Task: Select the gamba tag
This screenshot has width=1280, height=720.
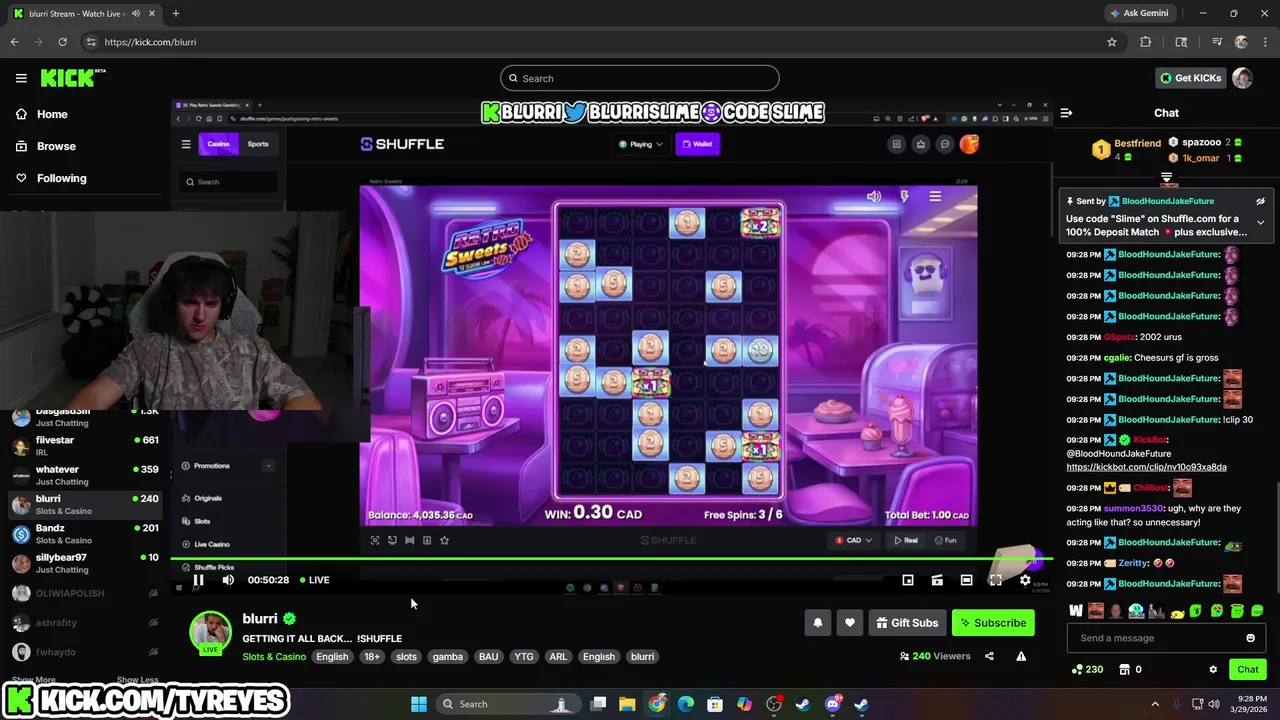Action: coord(447,657)
